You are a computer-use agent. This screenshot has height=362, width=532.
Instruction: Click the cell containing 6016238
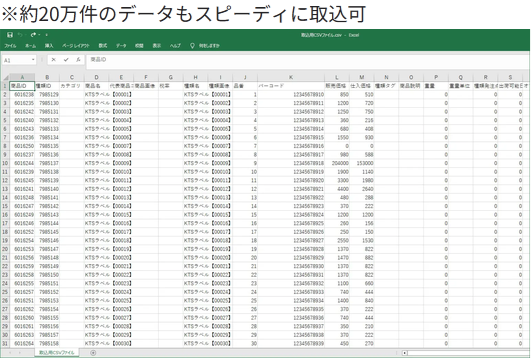(22, 95)
